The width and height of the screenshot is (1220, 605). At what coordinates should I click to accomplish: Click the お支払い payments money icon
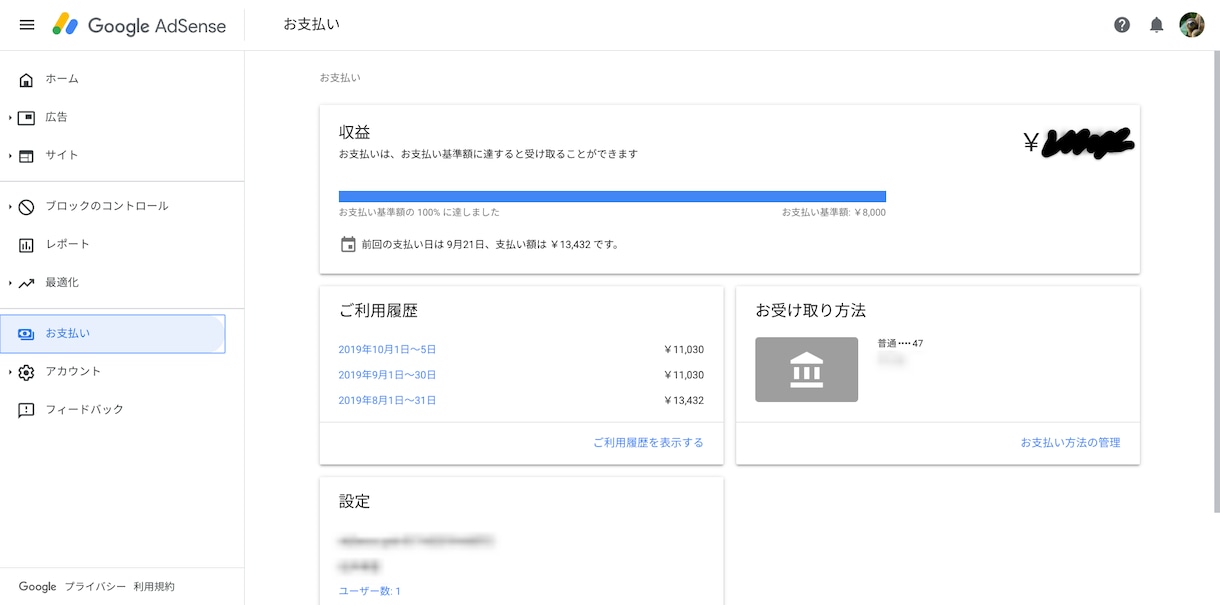27,334
